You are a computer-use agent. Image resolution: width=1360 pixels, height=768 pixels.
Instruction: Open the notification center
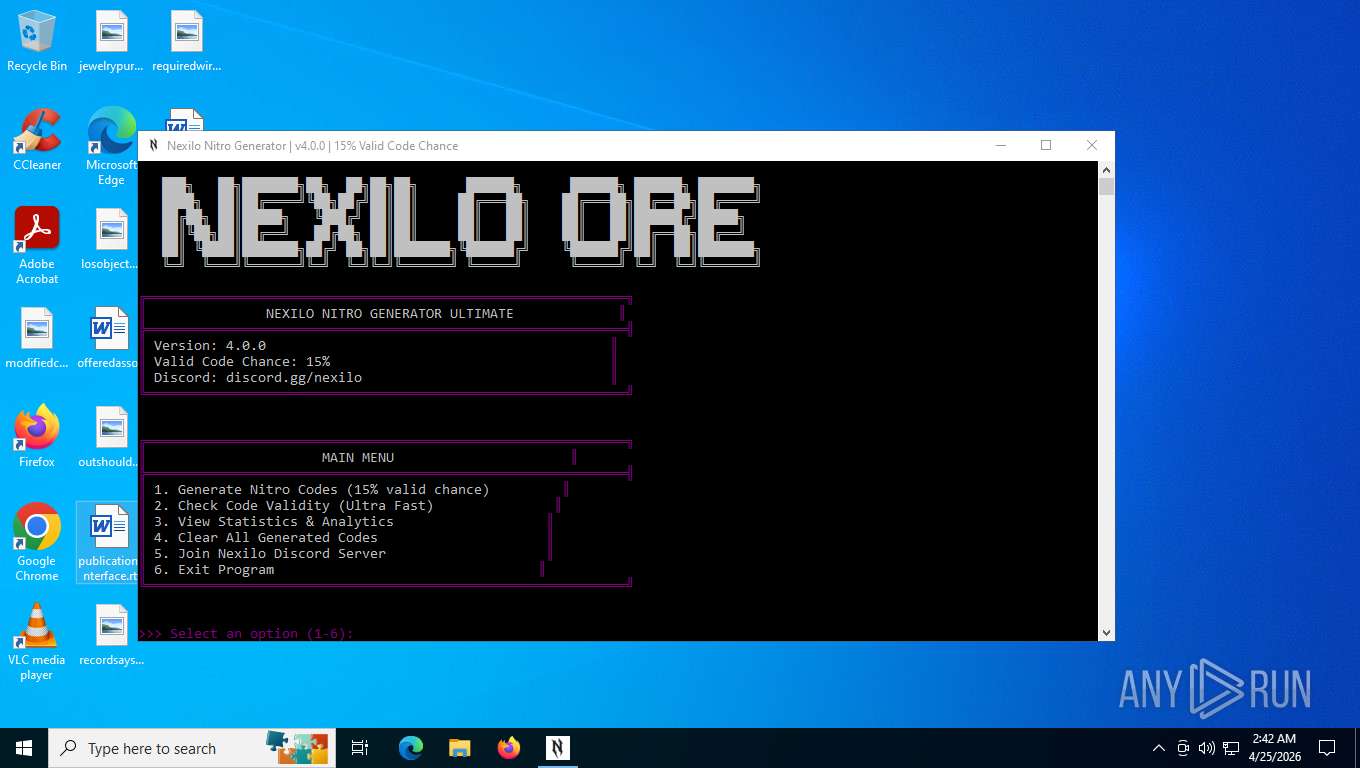1327,748
